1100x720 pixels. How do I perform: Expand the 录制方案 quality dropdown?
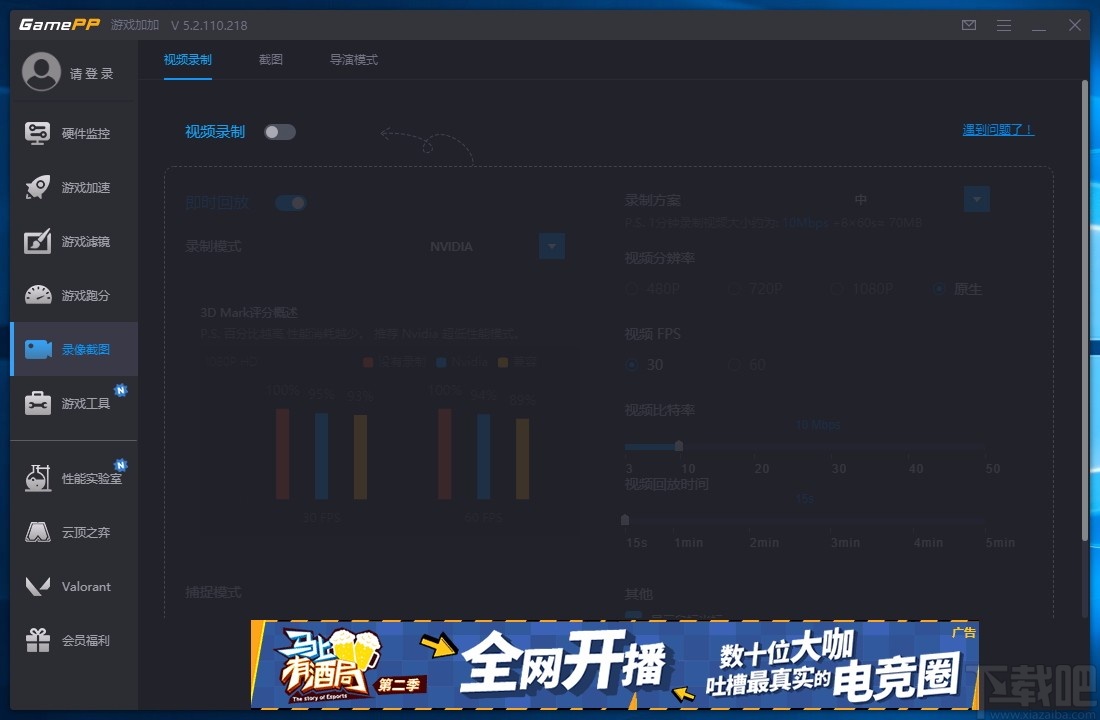pyautogui.click(x=976, y=199)
